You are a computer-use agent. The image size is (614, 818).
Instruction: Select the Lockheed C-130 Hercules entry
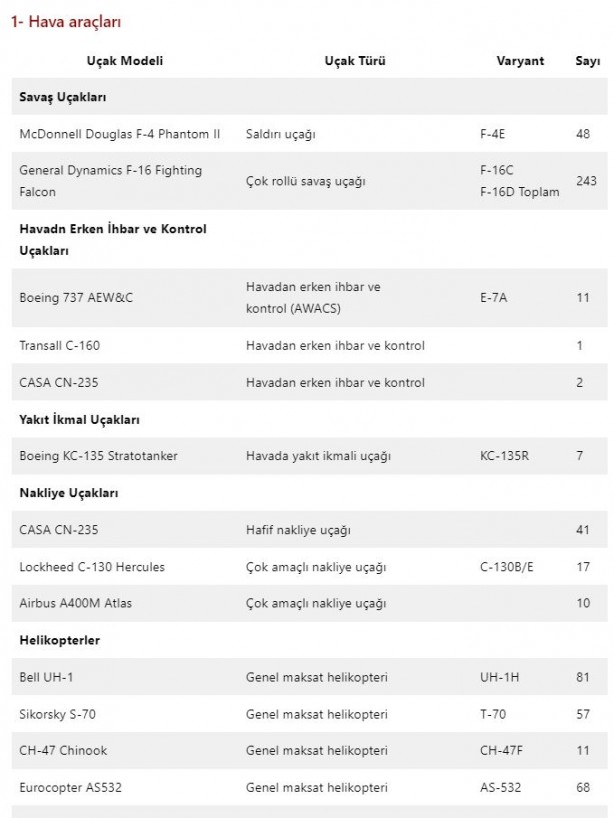(92, 567)
